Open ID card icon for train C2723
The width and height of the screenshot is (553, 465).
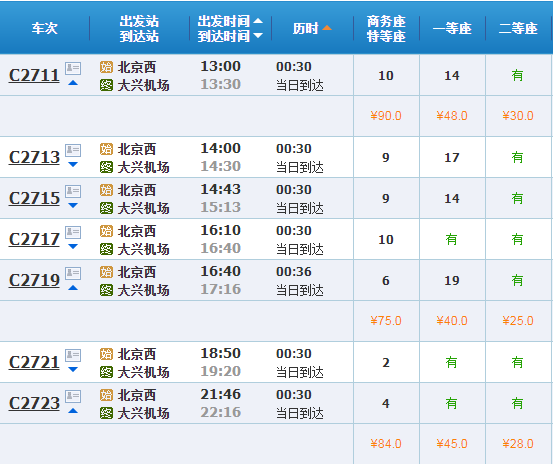click(73, 396)
